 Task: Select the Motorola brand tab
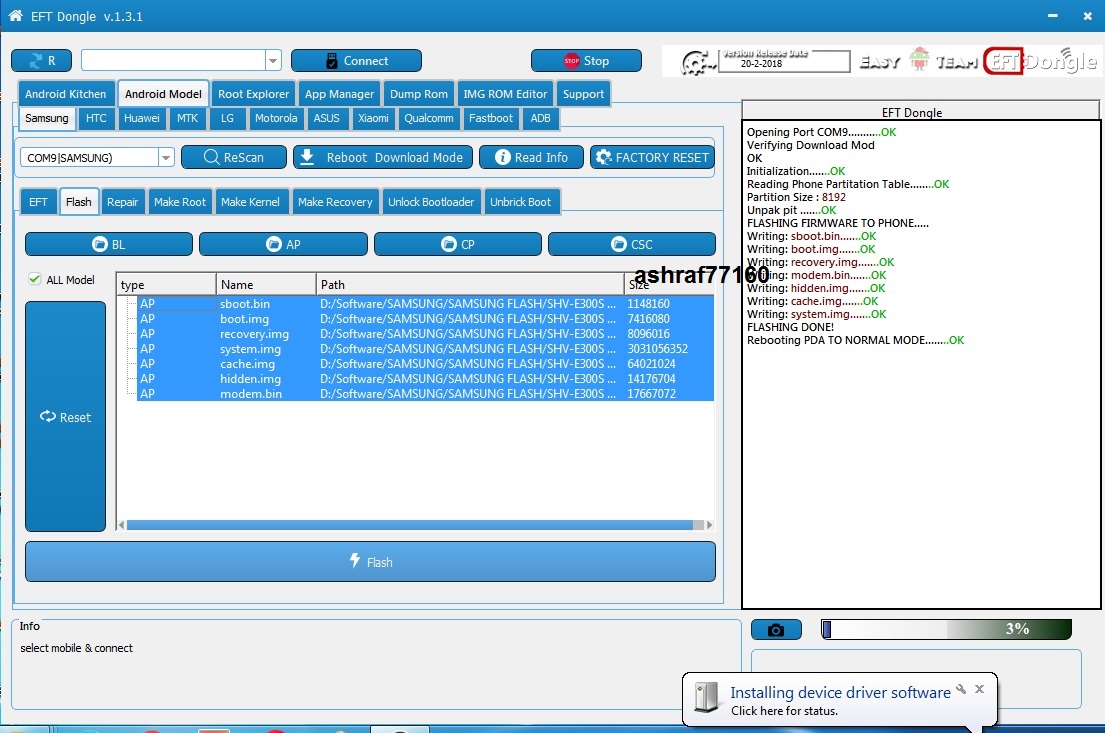pos(276,118)
